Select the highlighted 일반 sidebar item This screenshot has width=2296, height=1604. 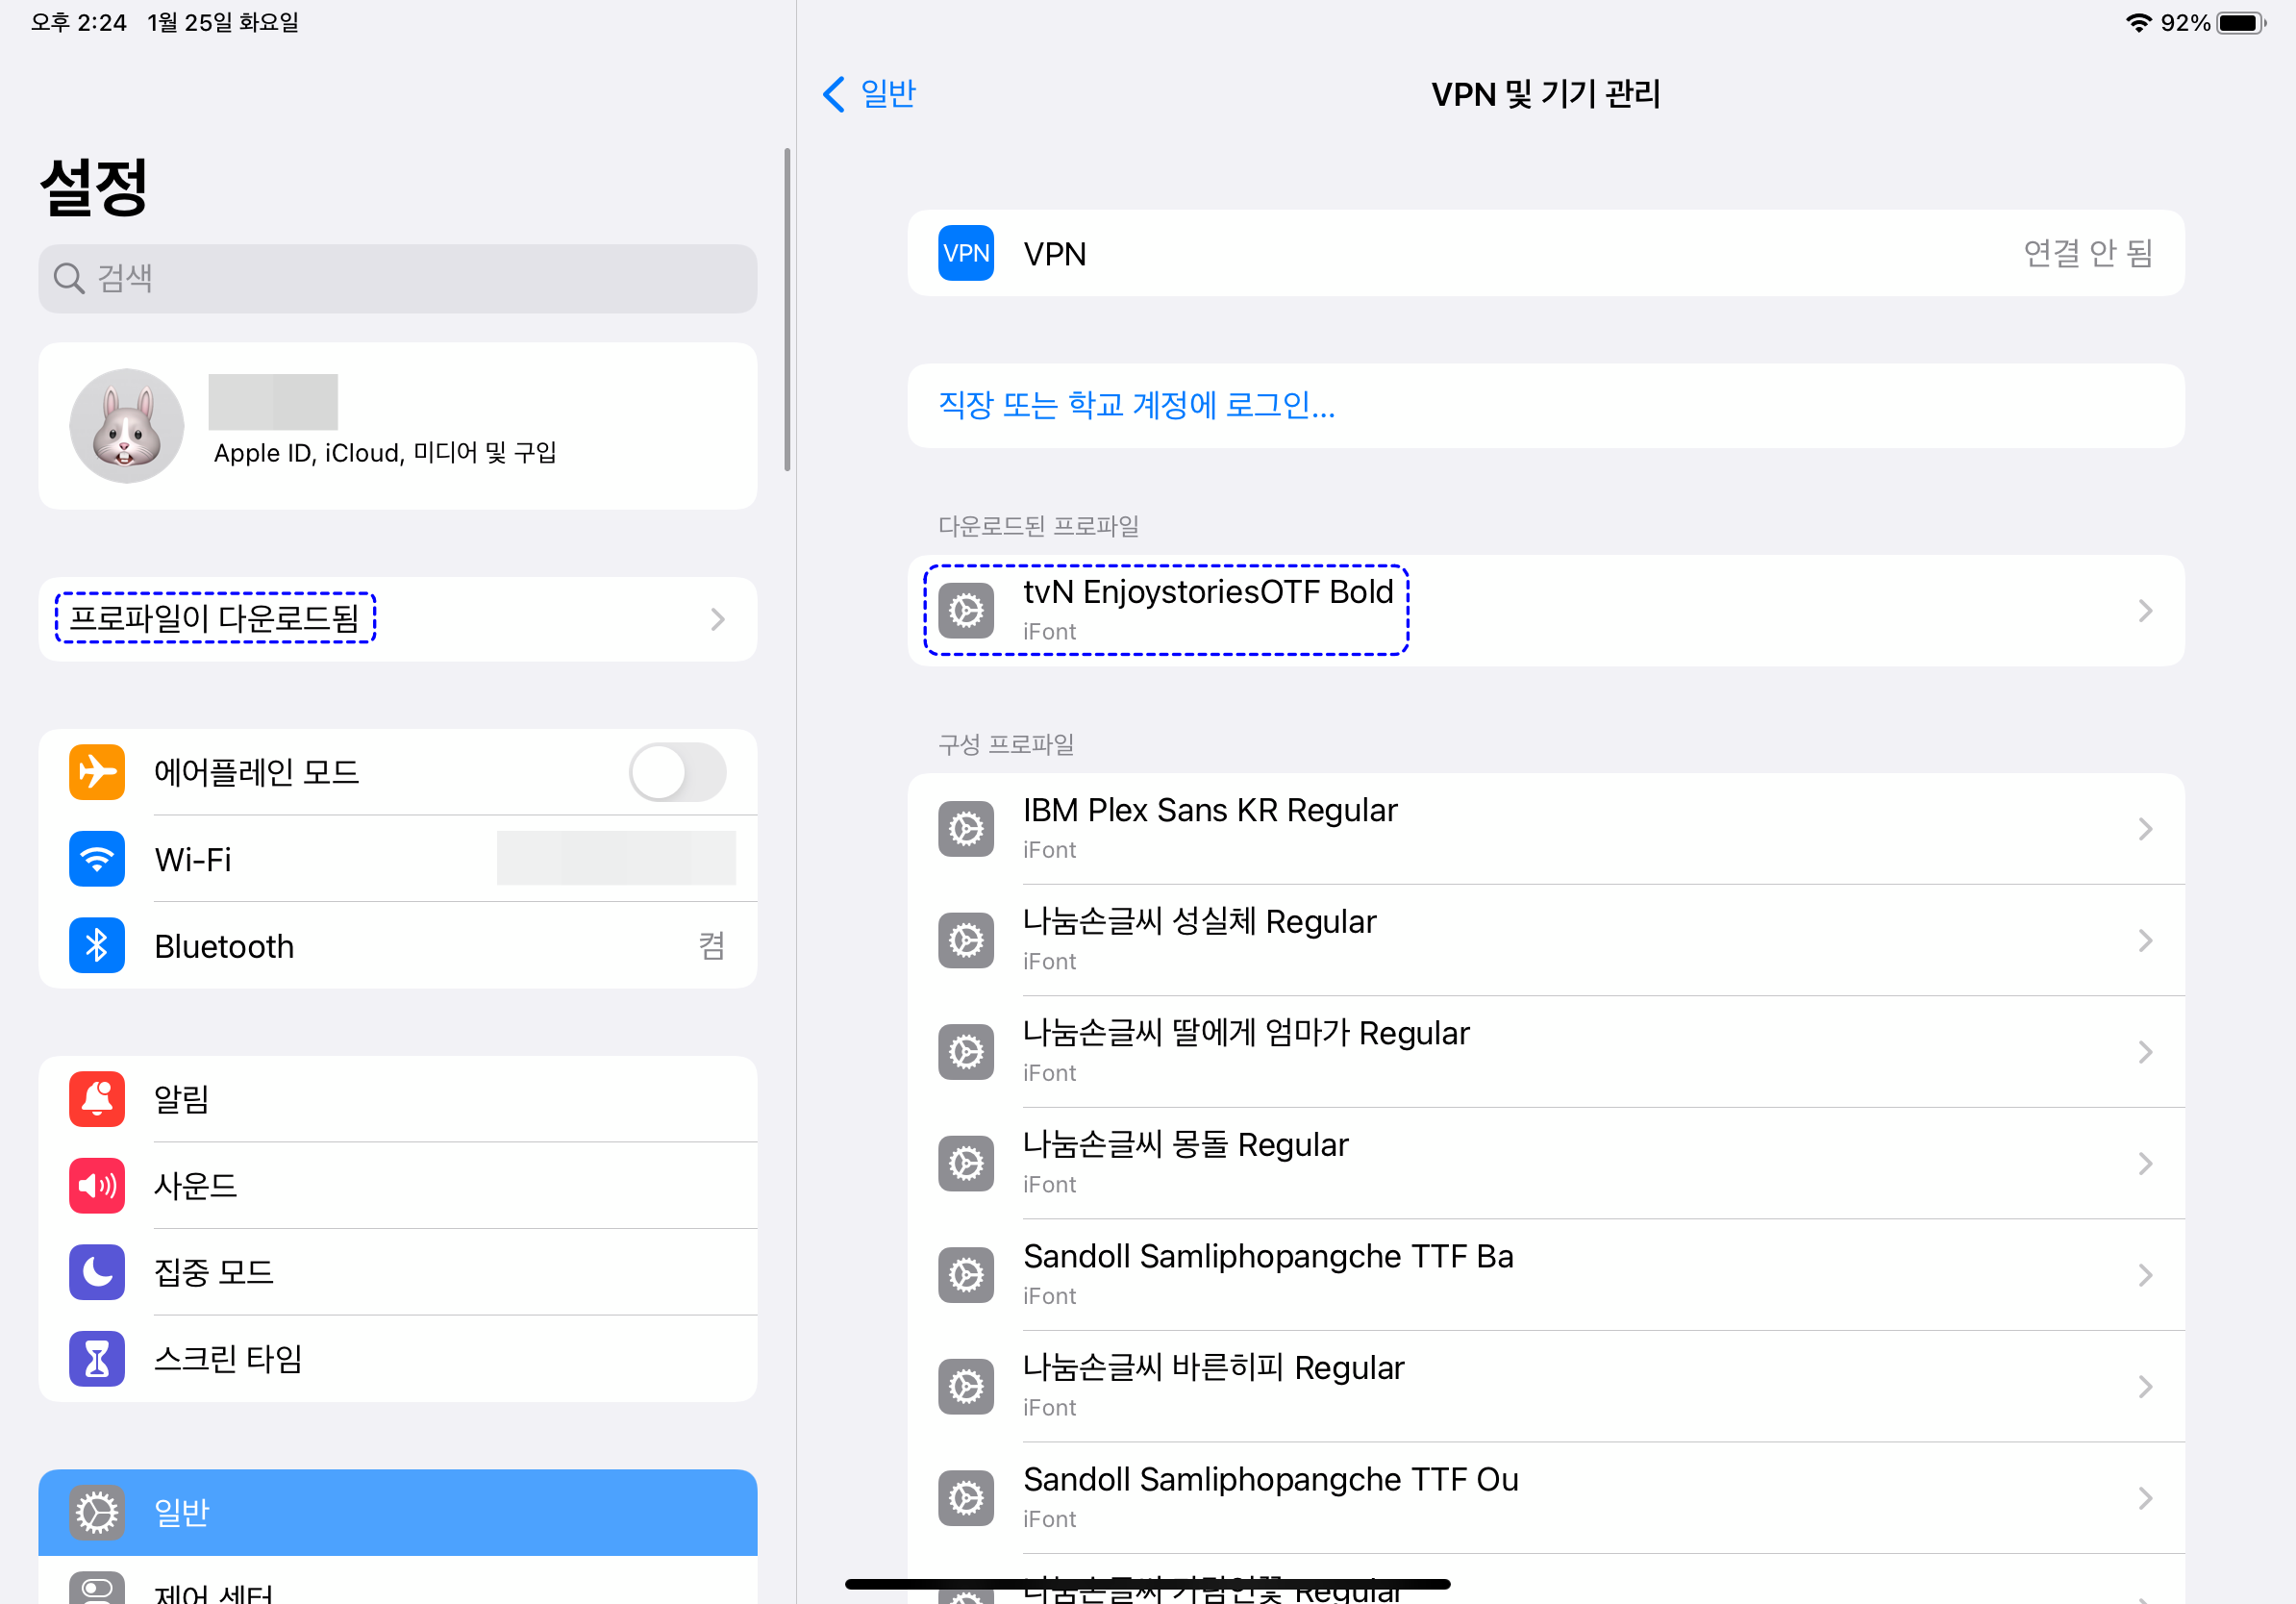398,1512
